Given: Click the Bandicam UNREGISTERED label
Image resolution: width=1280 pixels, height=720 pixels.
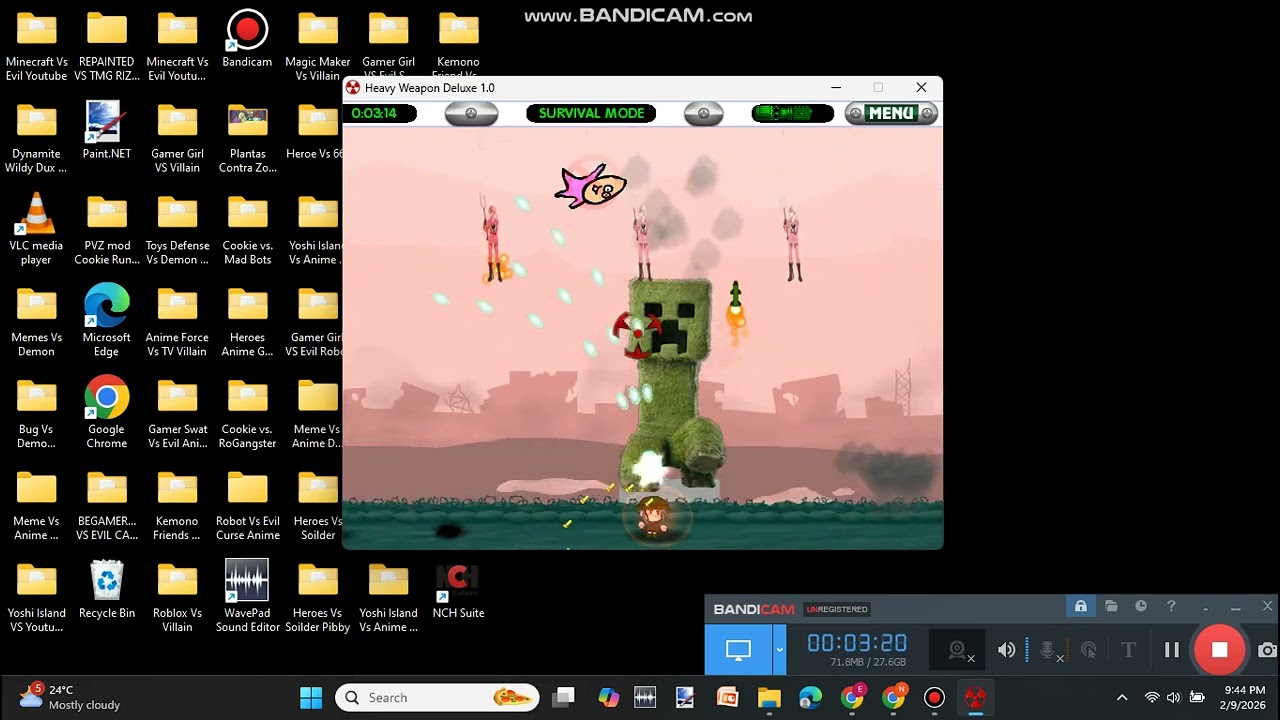Looking at the screenshot, I should pyautogui.click(x=837, y=609).
